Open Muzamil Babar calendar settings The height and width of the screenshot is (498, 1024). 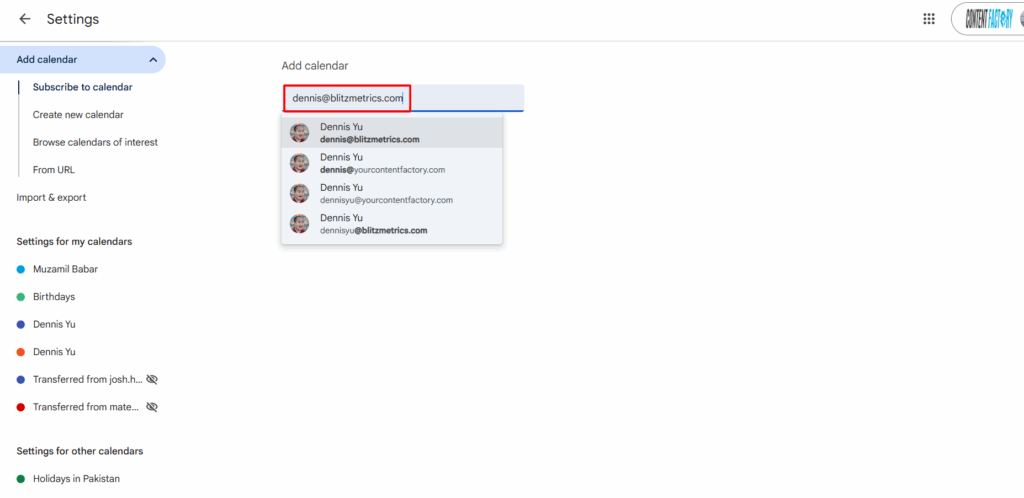click(x=65, y=269)
